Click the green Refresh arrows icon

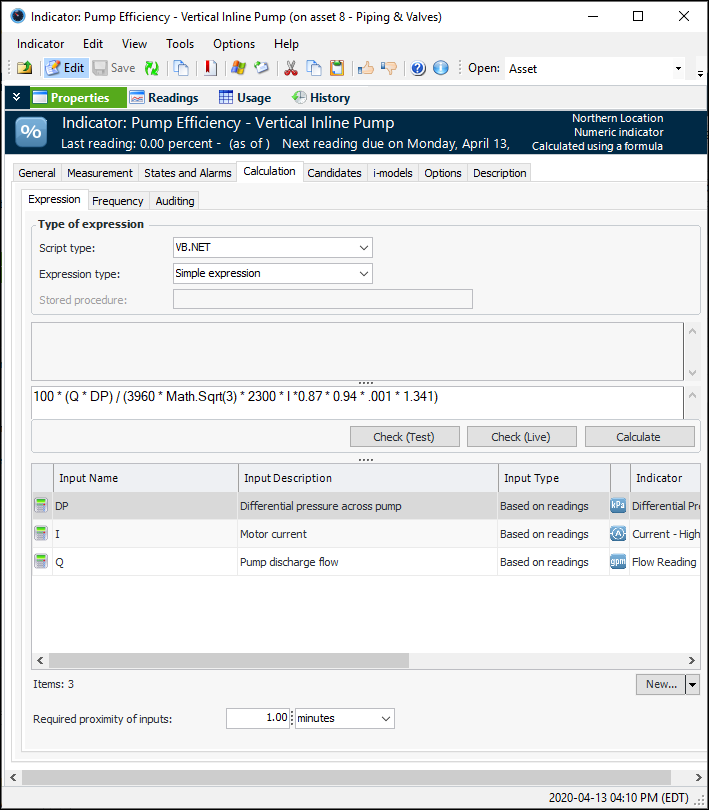(x=152, y=68)
